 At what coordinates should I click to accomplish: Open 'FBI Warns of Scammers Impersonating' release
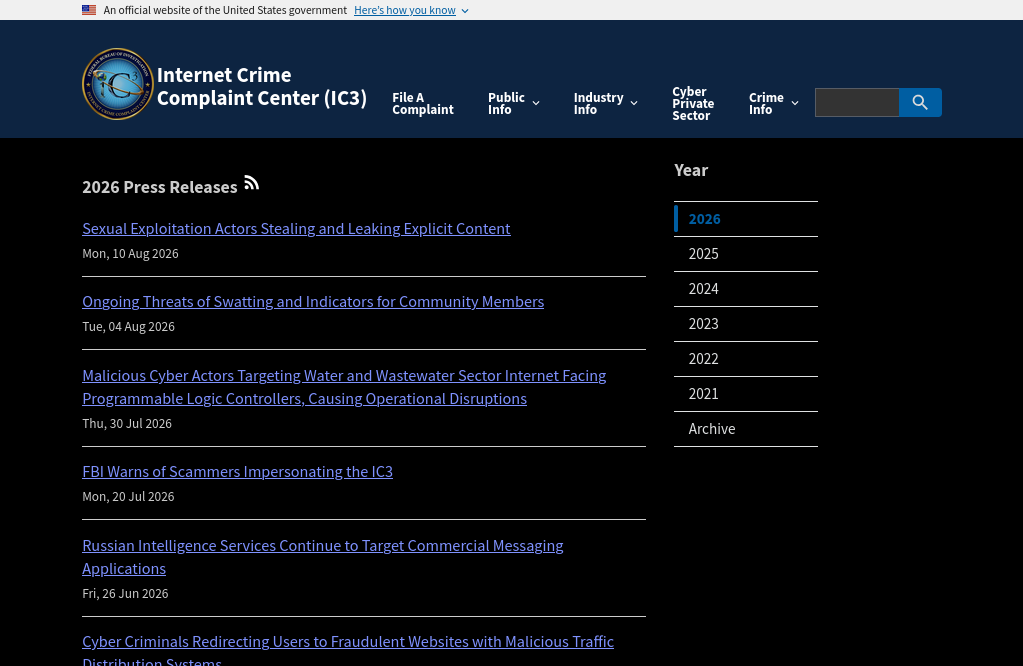pos(237,472)
